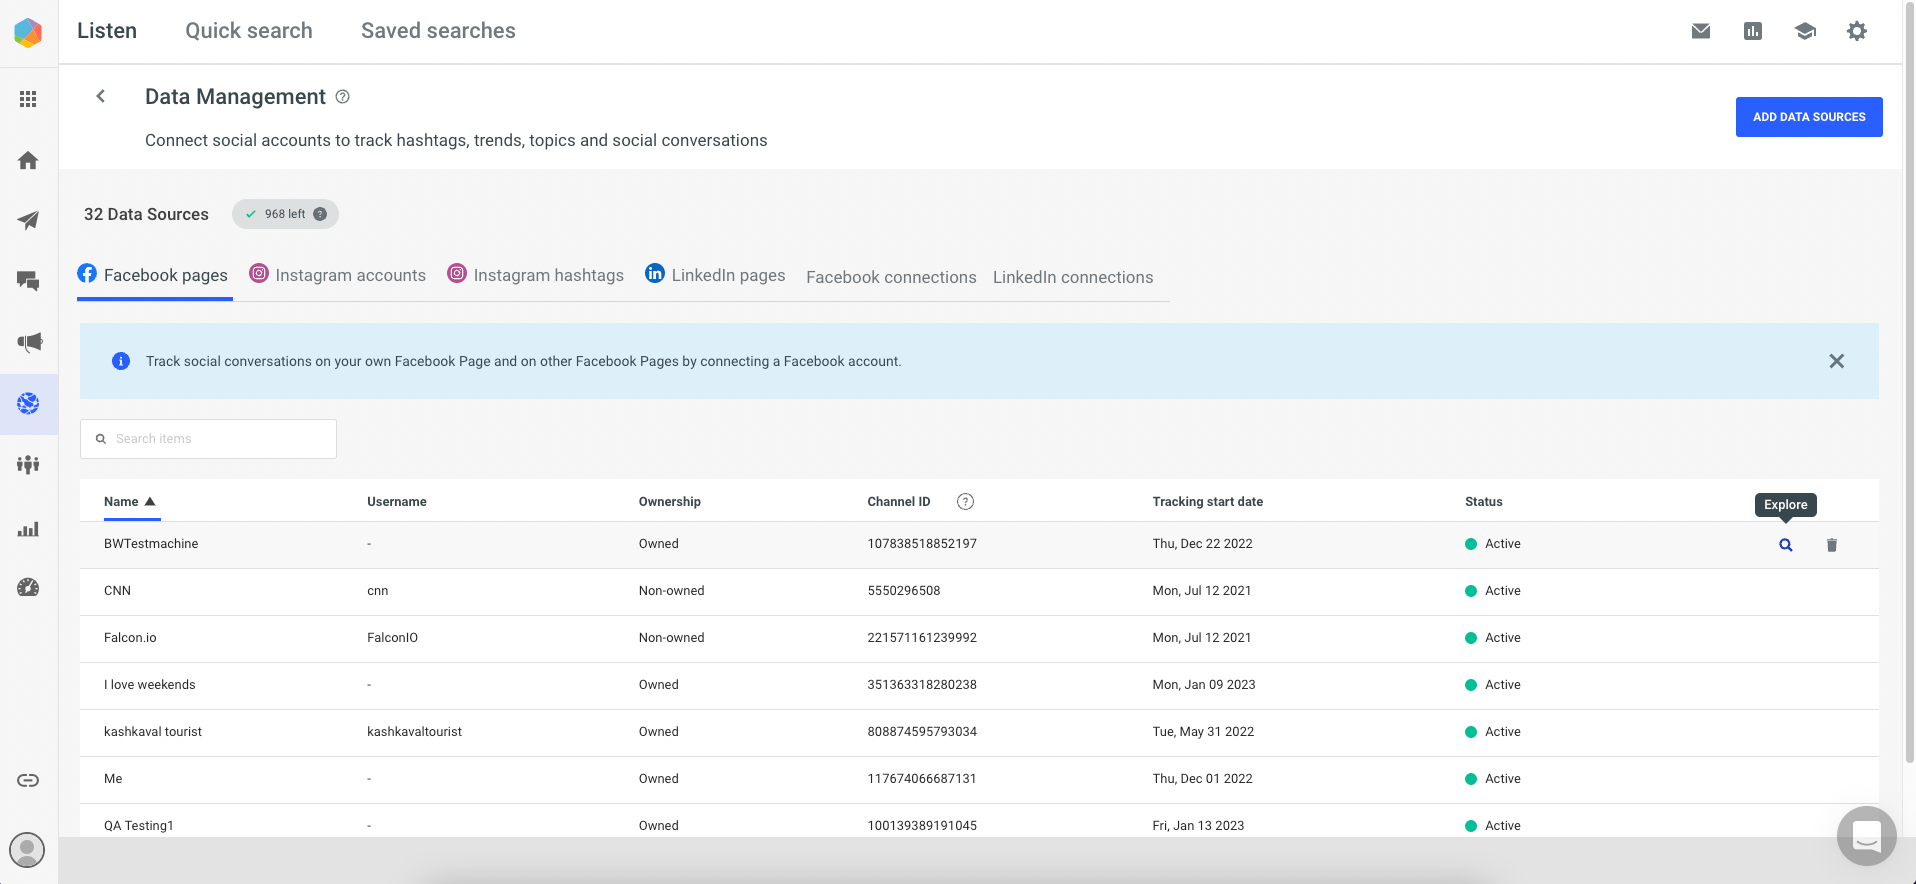The height and width of the screenshot is (884, 1916).
Task: Select the kashkaval tourist row name
Action: click(x=153, y=732)
